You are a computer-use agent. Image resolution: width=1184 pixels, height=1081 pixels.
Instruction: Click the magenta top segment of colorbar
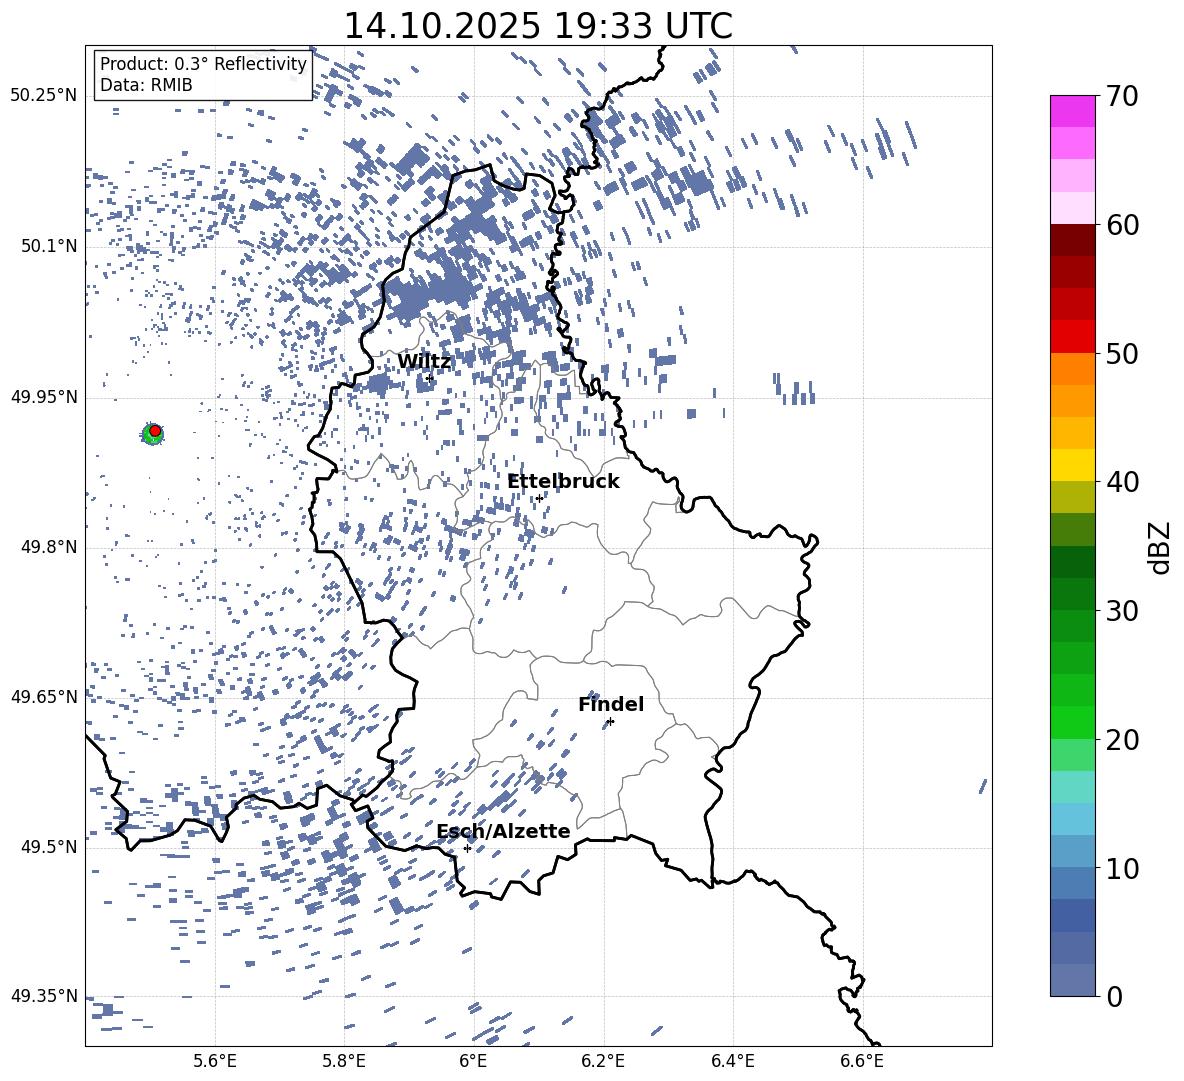1073,111
